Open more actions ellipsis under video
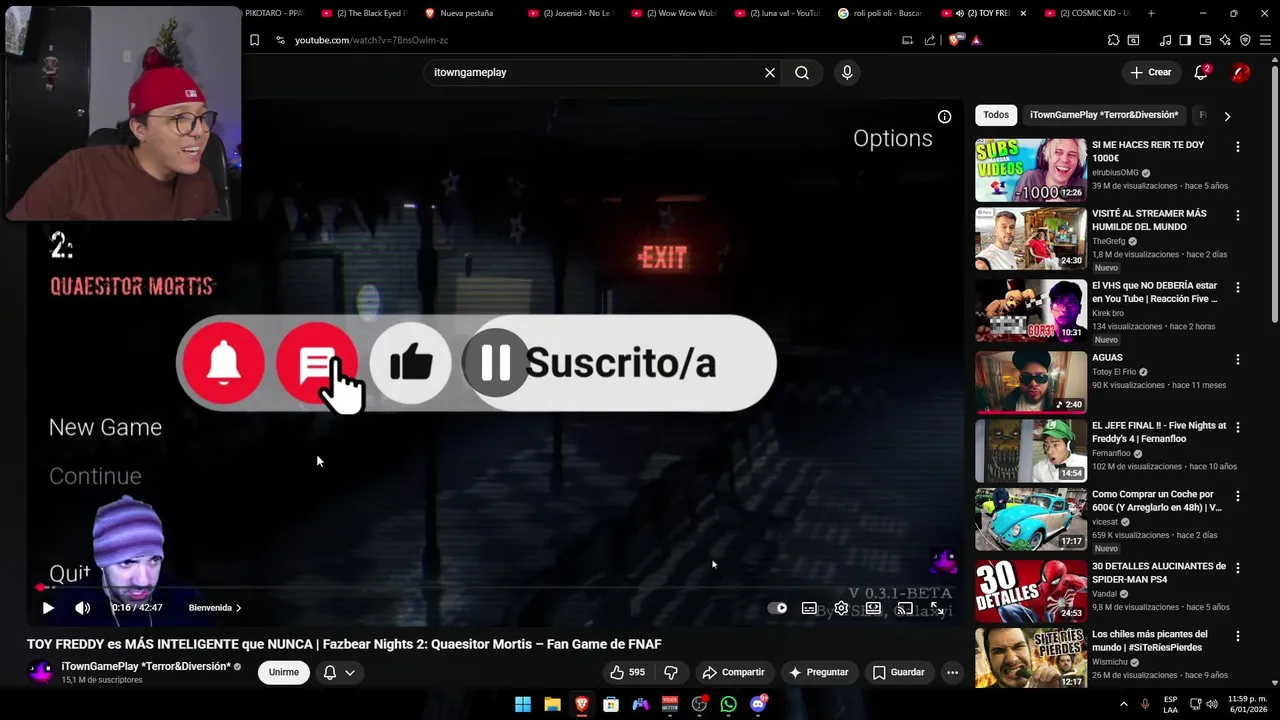Screen dimensions: 1280x720 pos(952,672)
